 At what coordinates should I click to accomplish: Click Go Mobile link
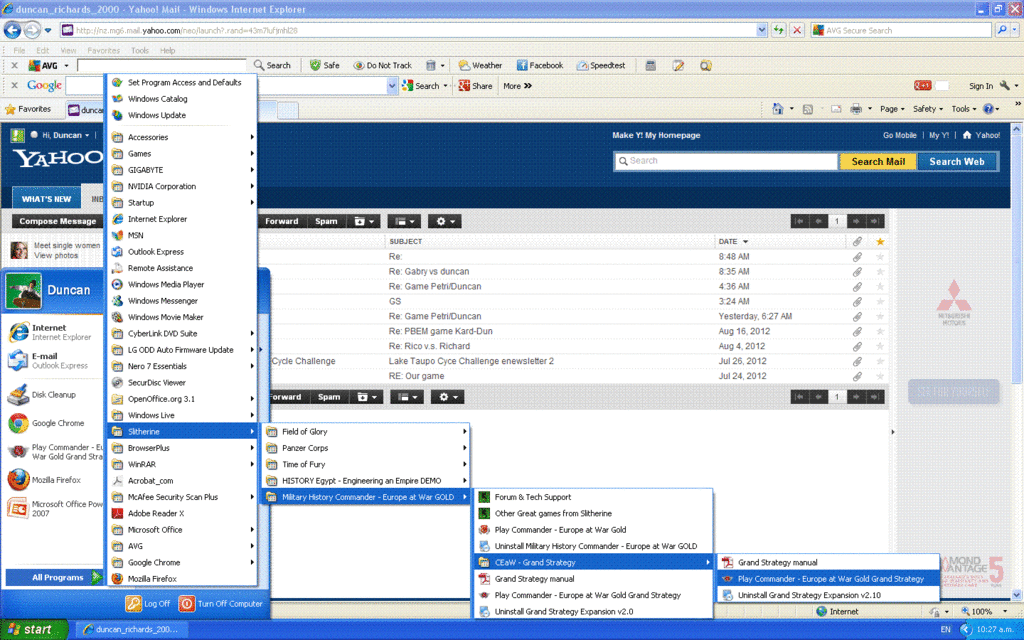[x=899, y=135]
